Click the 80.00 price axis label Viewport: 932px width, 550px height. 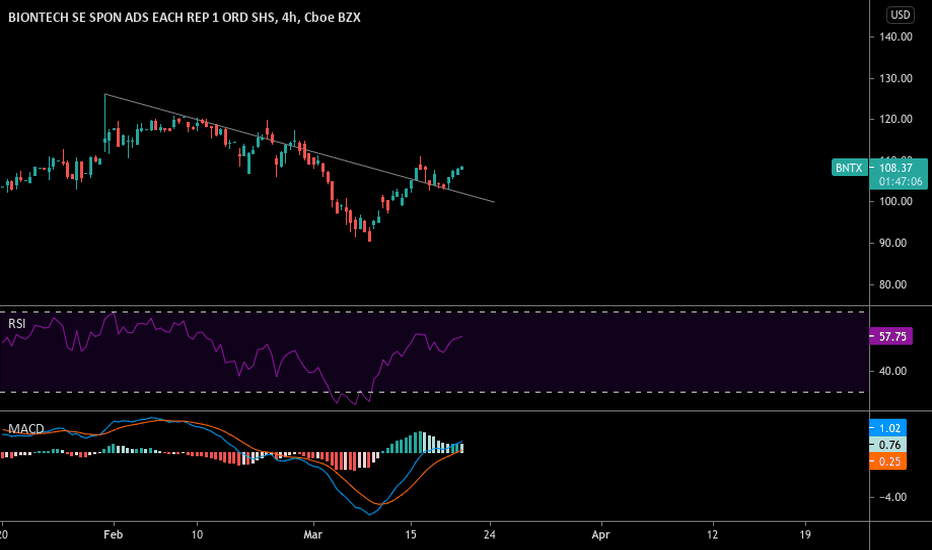[893, 285]
